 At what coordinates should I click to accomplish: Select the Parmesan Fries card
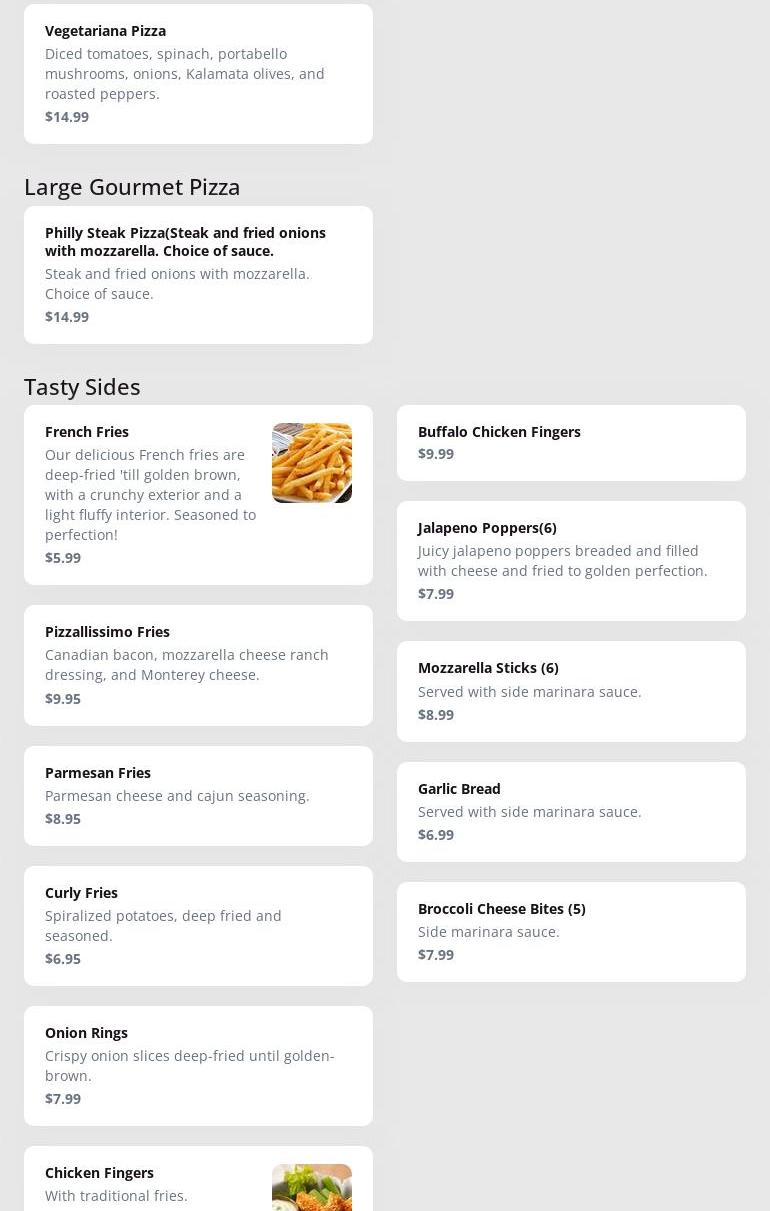pyautogui.click(x=198, y=795)
